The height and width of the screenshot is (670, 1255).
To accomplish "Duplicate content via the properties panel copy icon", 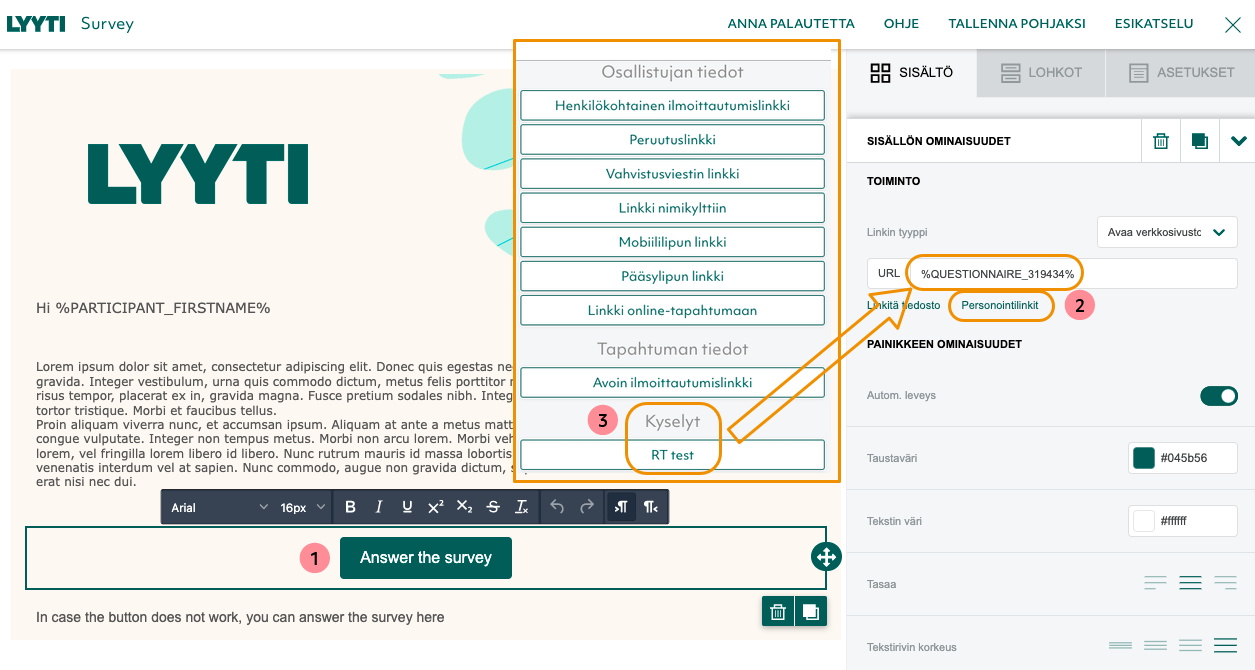I will coord(1200,141).
